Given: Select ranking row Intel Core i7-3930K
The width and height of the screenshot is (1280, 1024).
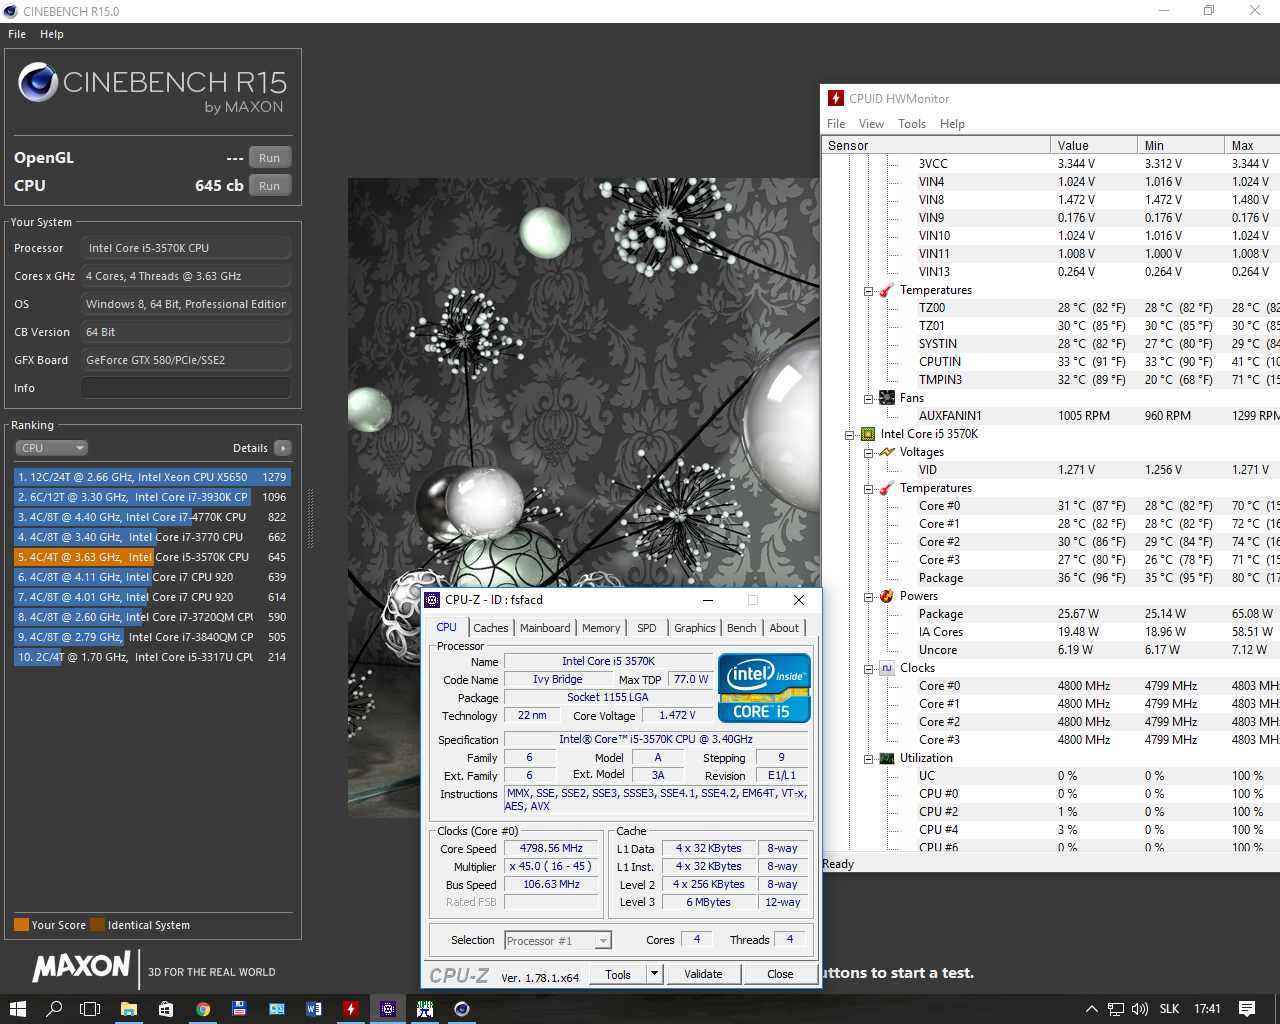Looking at the screenshot, I should coord(152,497).
